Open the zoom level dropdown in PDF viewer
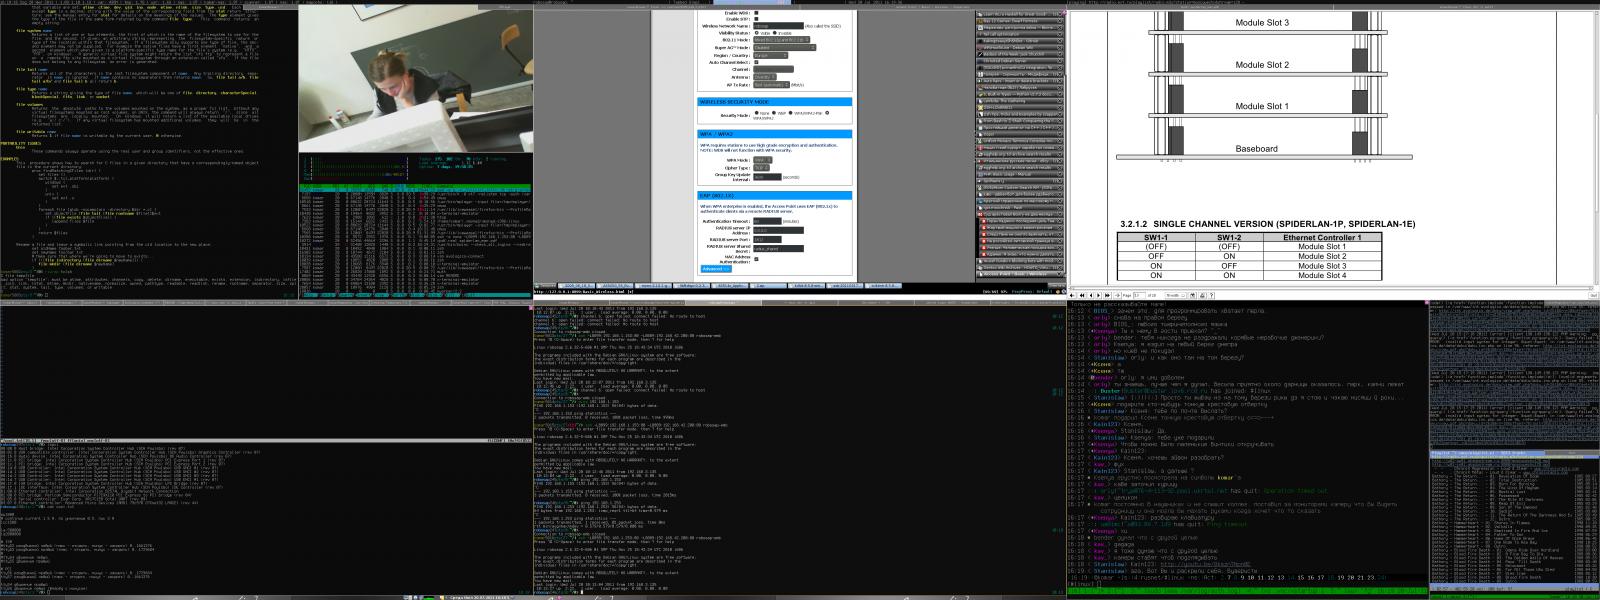 point(1176,295)
